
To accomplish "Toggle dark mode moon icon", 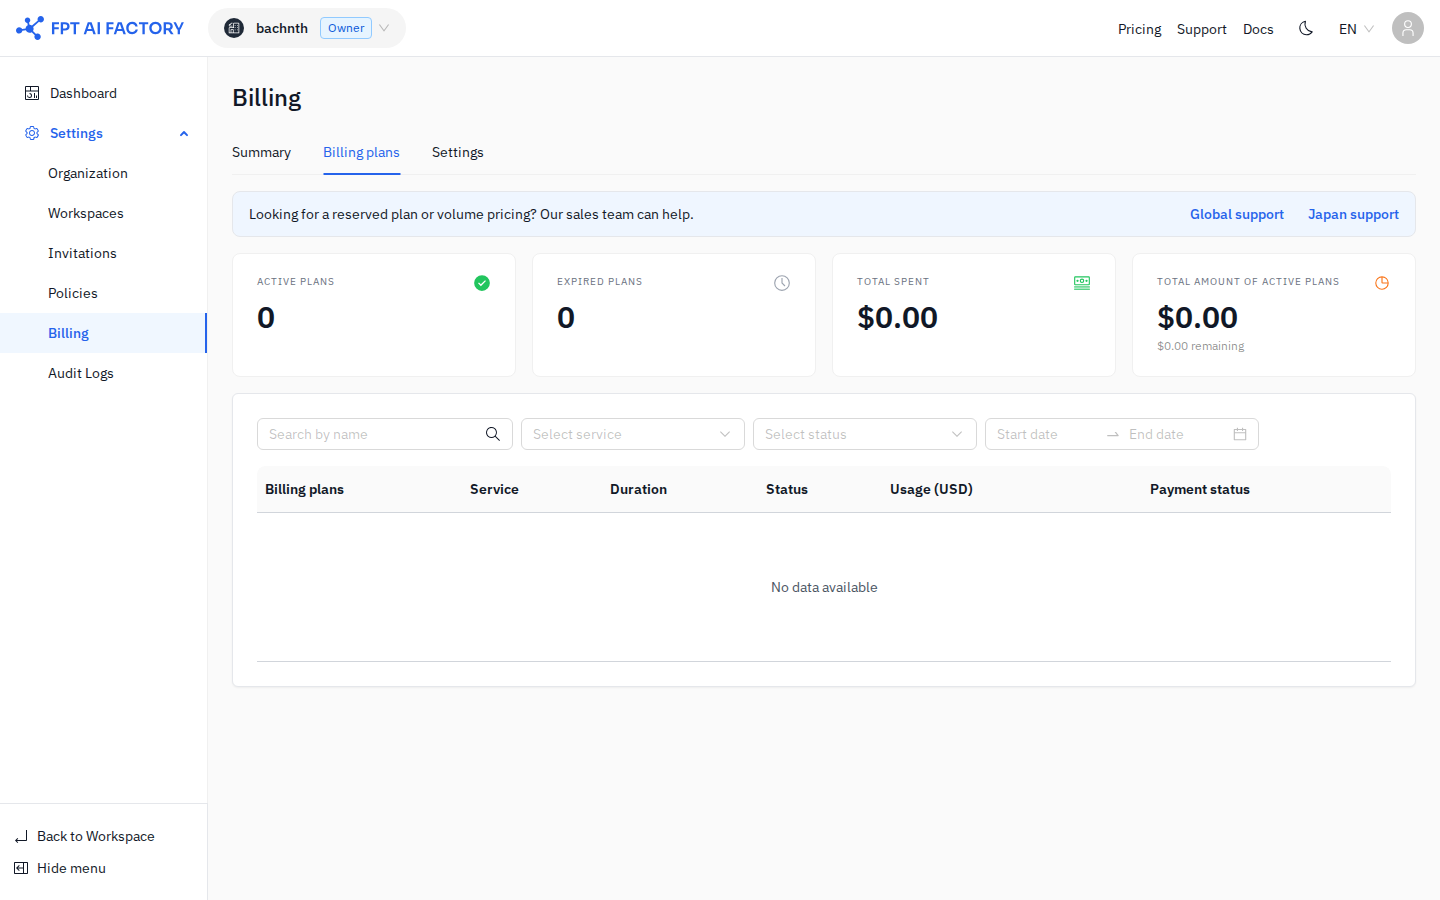I will 1306,28.
